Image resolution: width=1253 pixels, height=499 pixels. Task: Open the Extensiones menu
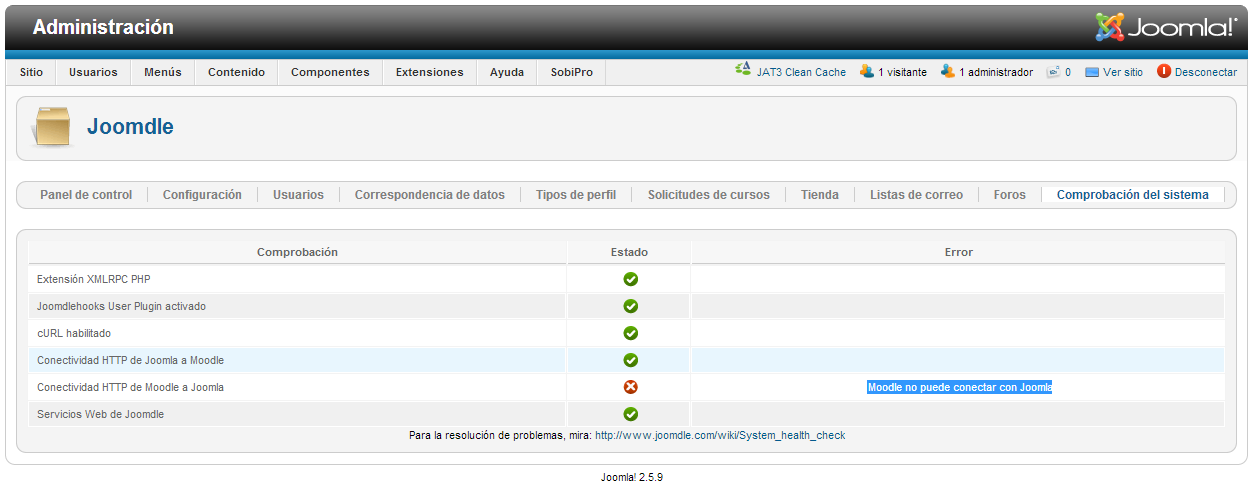point(429,72)
